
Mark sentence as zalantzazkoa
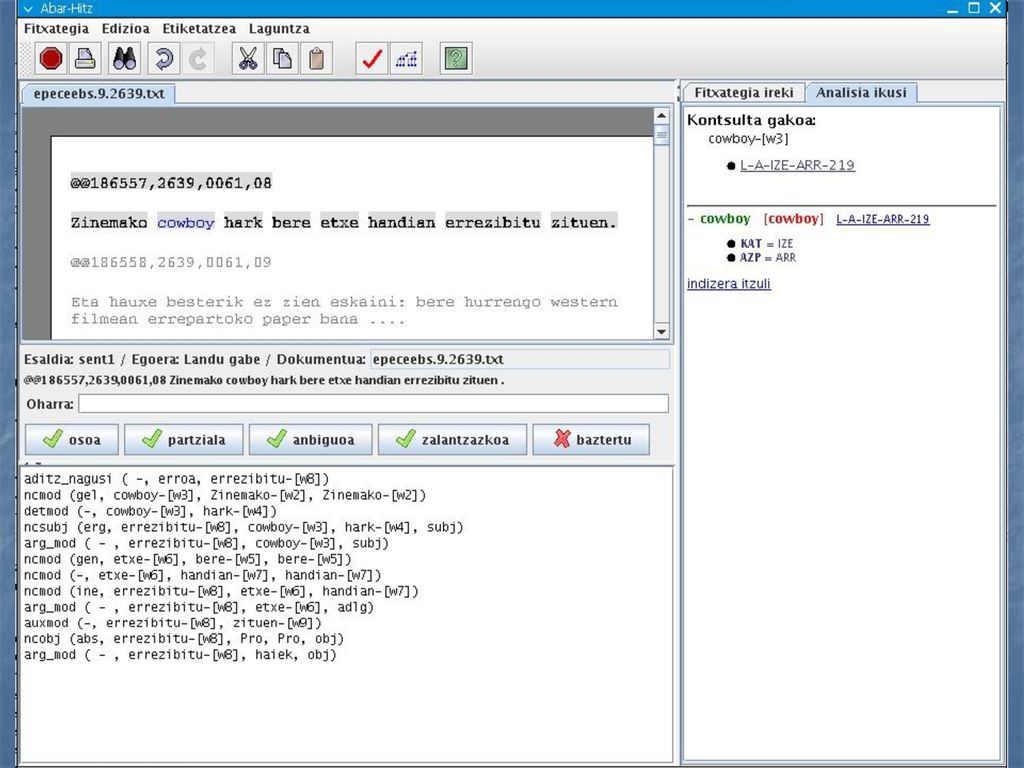click(x=452, y=440)
